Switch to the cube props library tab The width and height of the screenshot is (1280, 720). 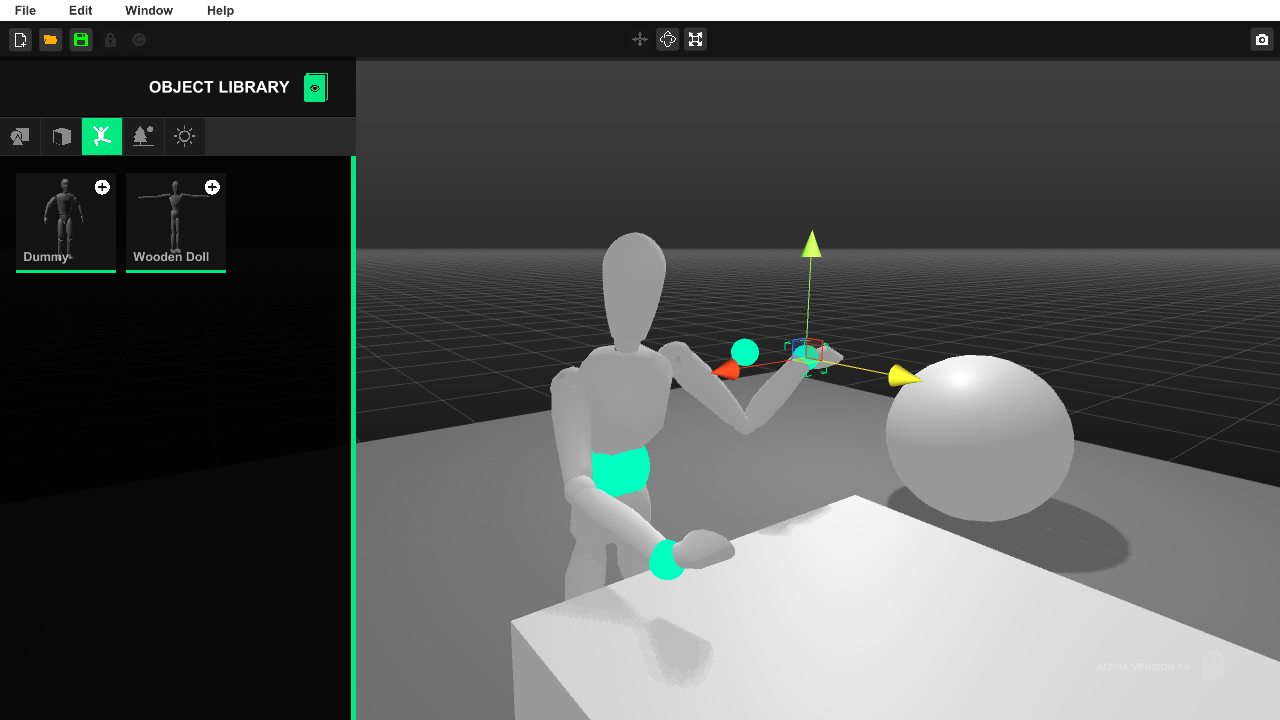pos(61,136)
